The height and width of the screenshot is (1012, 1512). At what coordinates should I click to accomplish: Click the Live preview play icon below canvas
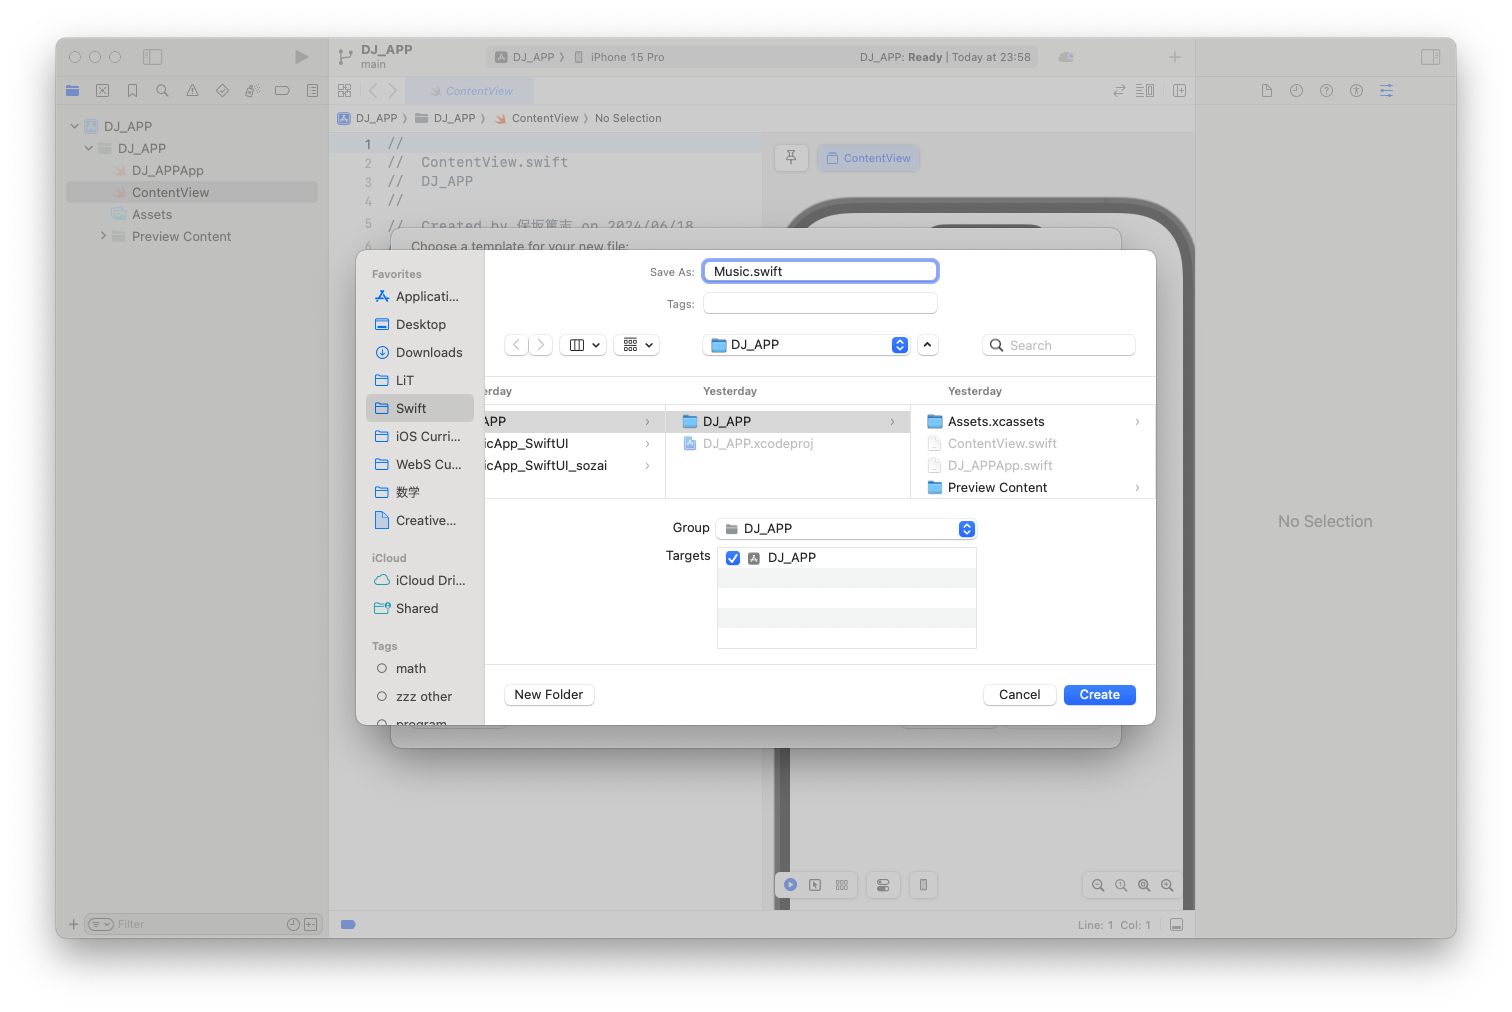[790, 885]
